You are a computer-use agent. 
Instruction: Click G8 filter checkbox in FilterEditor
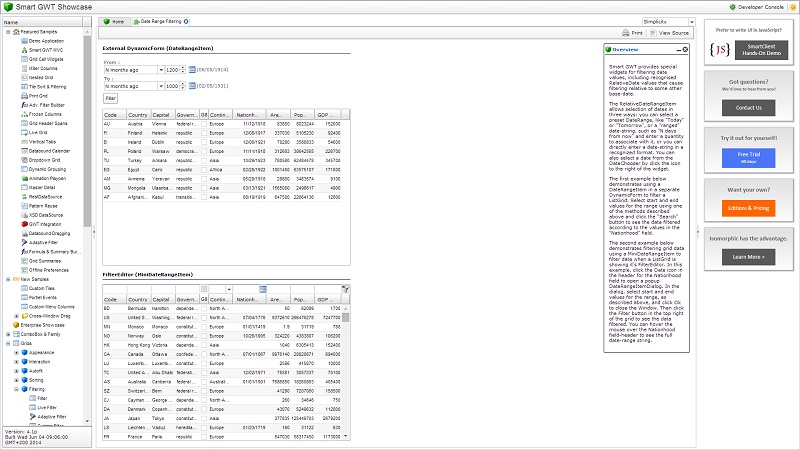[204, 289]
